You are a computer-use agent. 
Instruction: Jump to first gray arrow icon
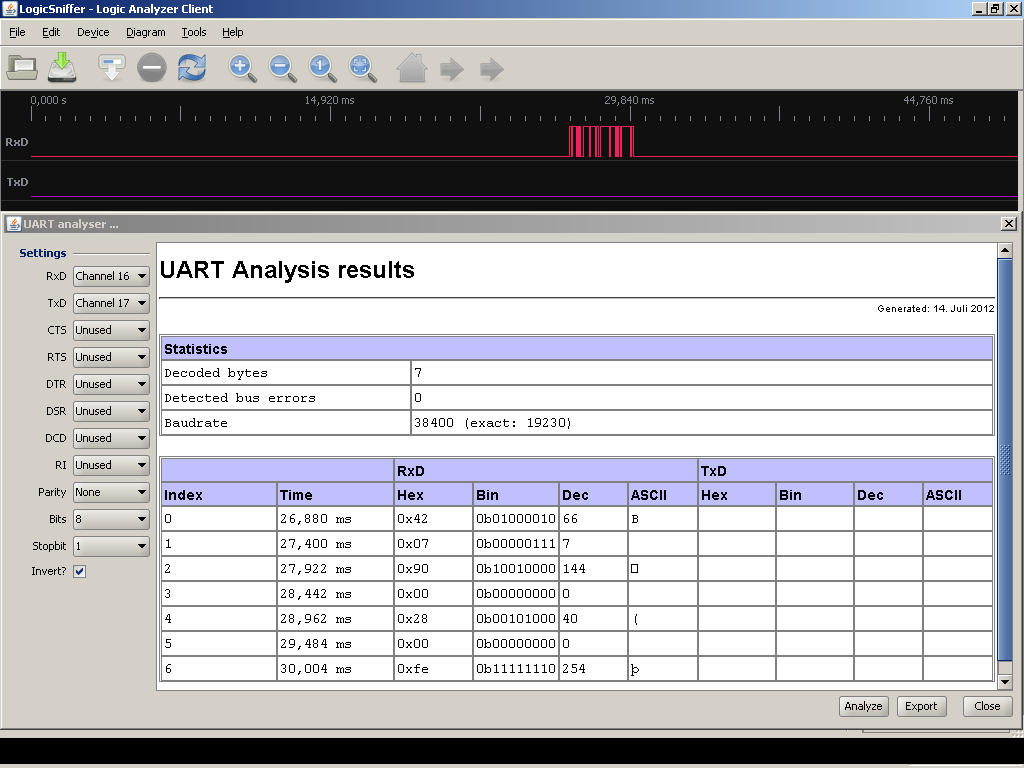(452, 69)
